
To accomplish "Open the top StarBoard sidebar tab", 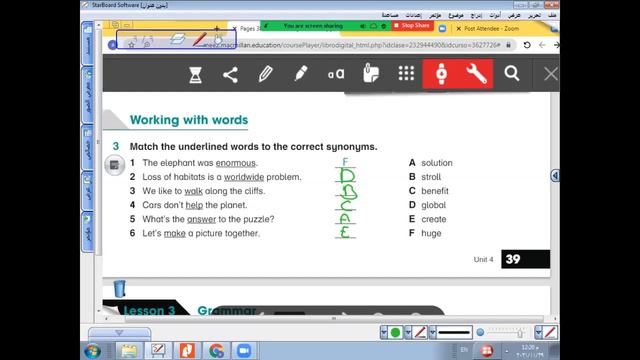I will click(87, 44).
